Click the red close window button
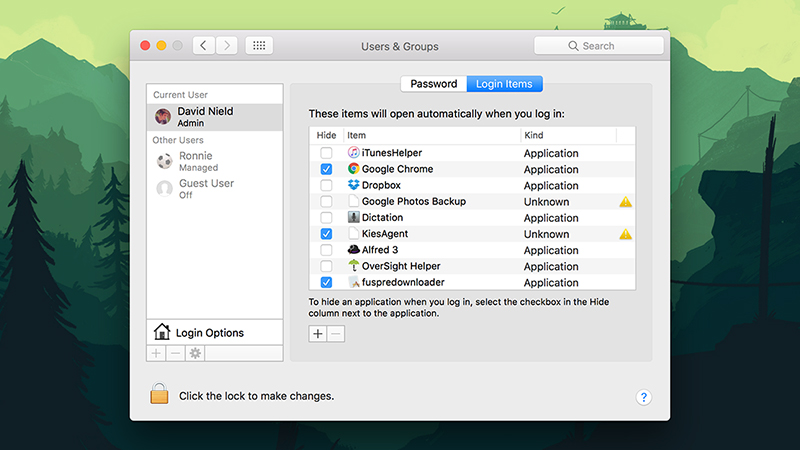Screen dimensions: 800x450 [145, 46]
